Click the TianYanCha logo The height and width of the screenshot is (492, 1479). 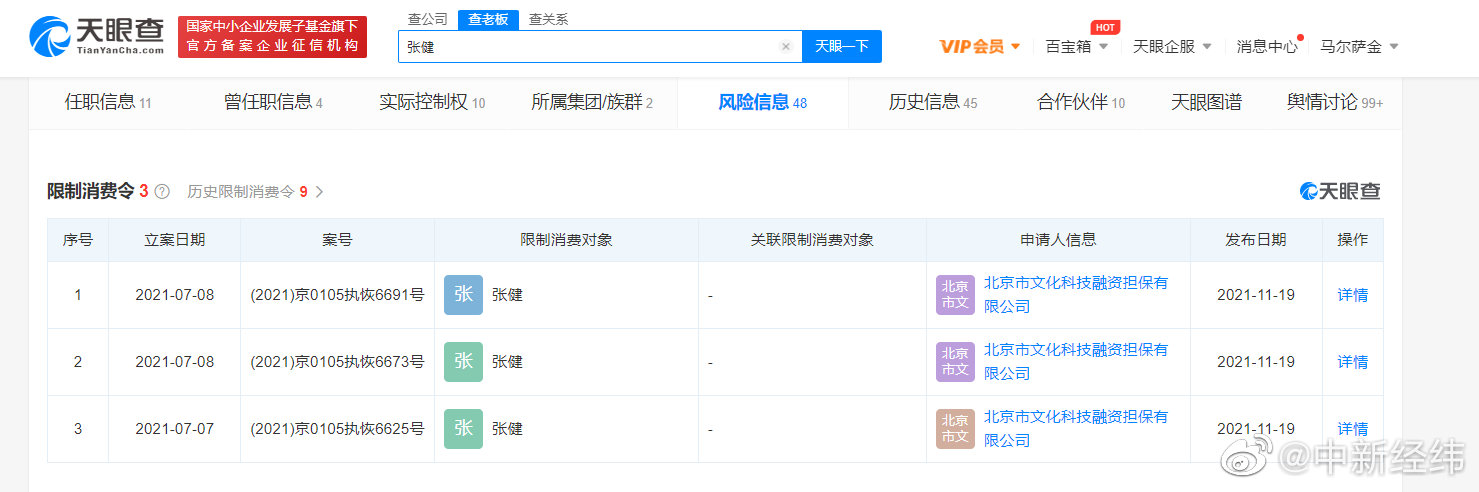pyautogui.click(x=98, y=37)
